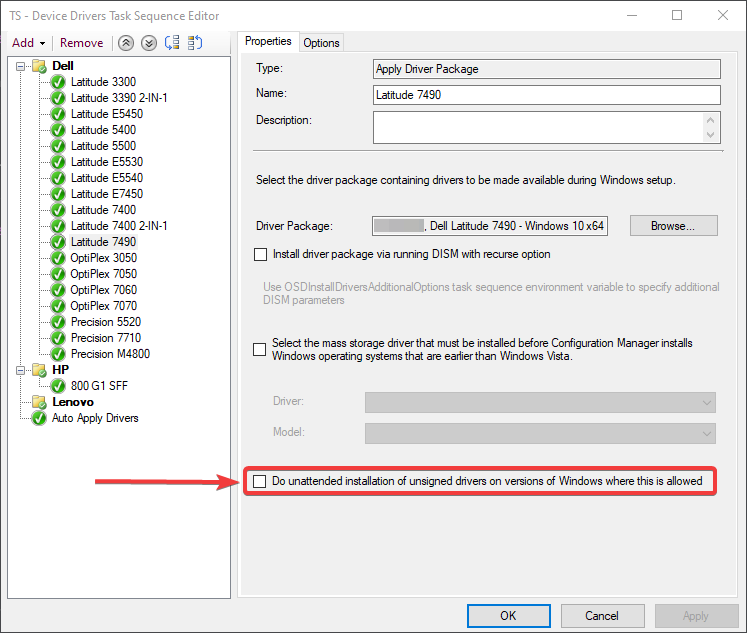This screenshot has width=747, height=633.
Task: Click the greyed-out Apply button
Action: (x=696, y=616)
